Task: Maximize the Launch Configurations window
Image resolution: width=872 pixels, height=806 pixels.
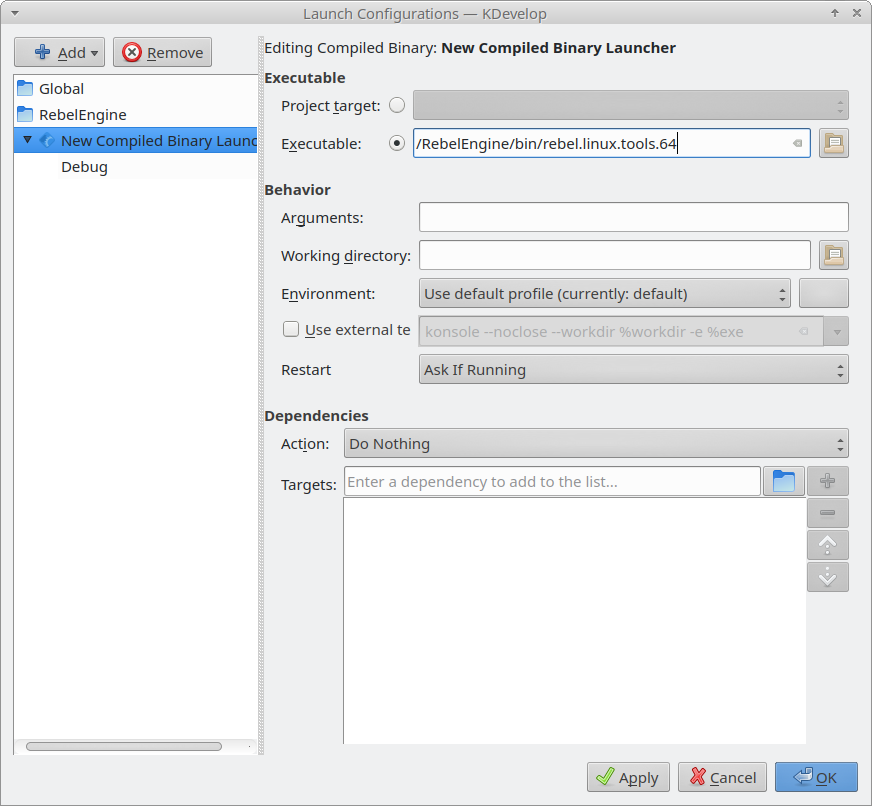Action: [x=835, y=13]
